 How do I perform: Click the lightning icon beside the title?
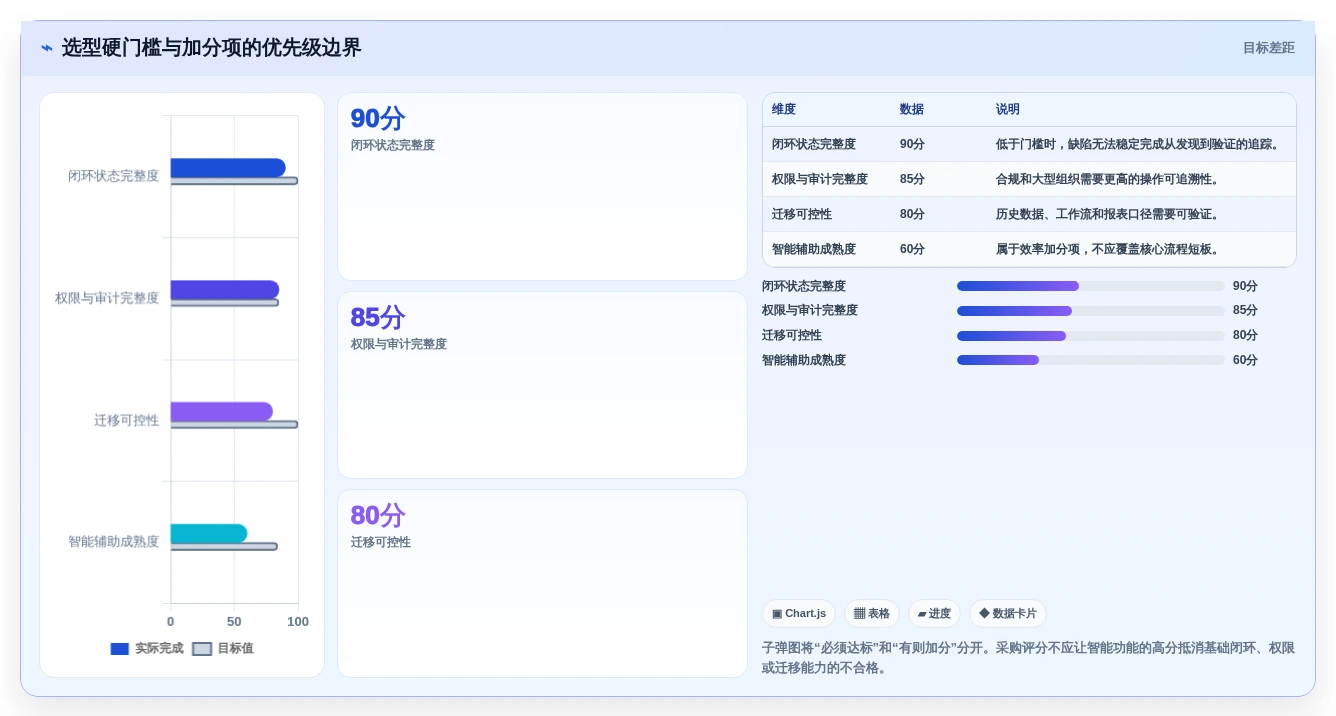(46, 48)
